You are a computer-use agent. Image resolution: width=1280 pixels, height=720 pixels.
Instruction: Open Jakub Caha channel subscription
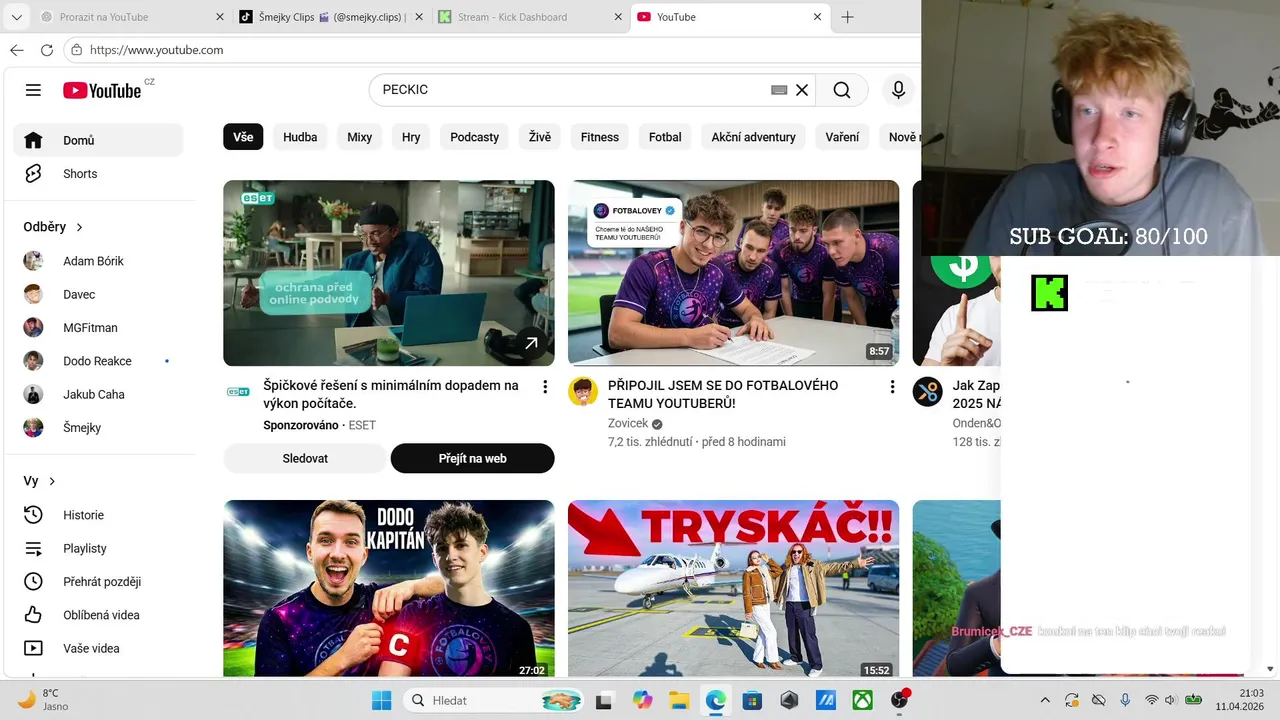[98, 394]
